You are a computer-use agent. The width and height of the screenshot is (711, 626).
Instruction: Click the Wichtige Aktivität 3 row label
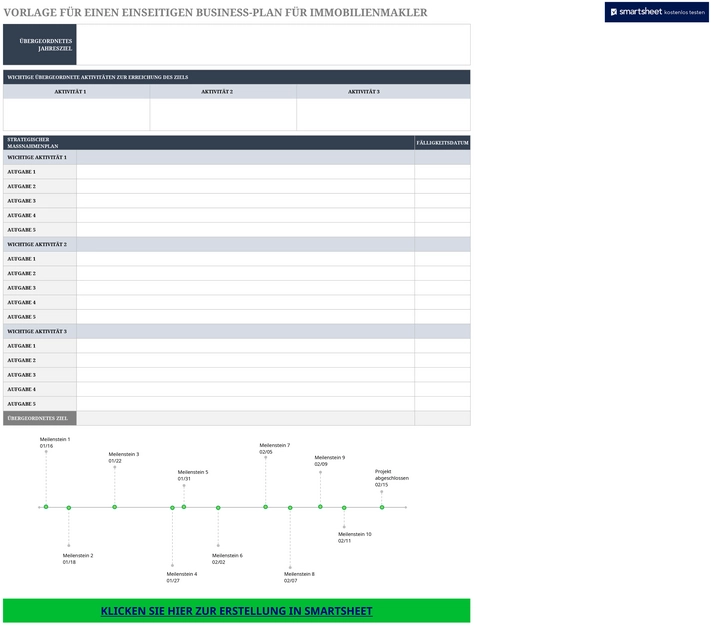coord(40,331)
